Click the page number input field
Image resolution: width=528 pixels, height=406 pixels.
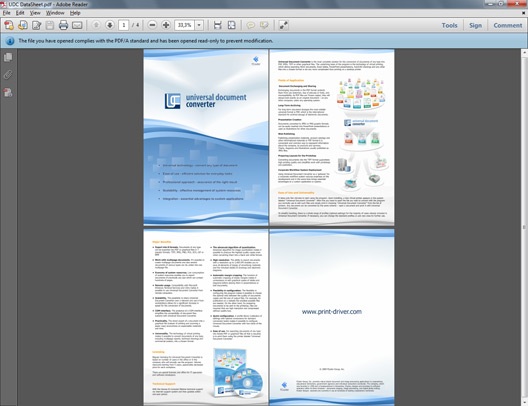[x=124, y=25]
